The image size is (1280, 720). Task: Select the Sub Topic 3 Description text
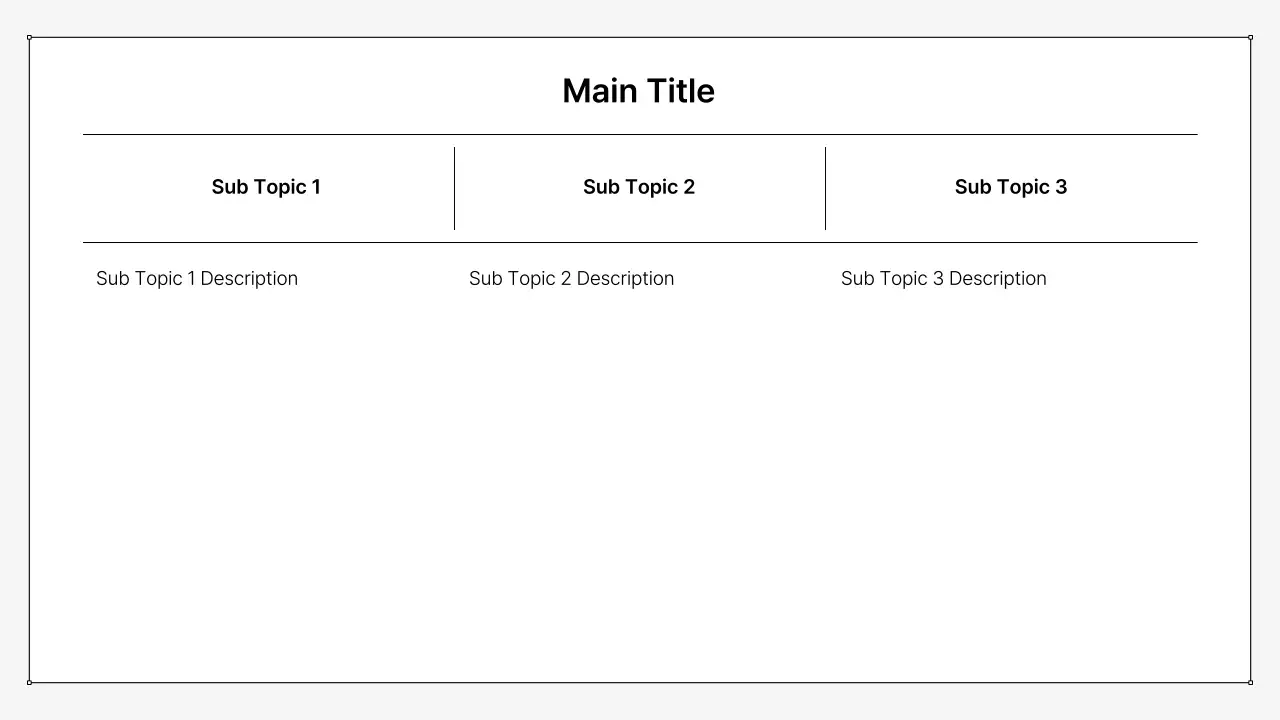click(x=943, y=278)
